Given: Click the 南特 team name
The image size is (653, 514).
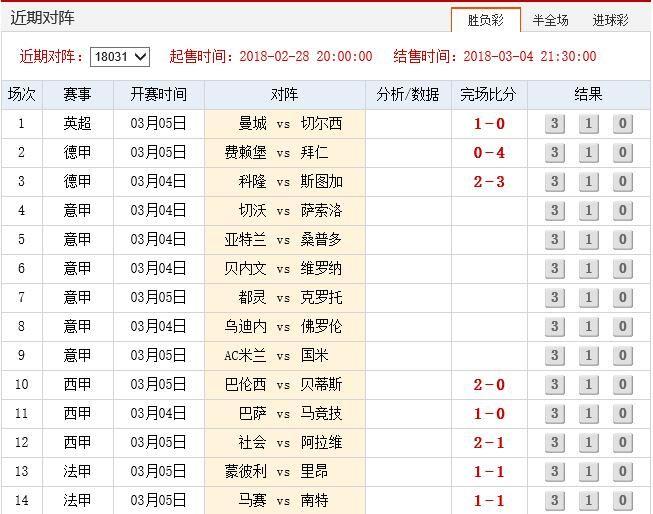Looking at the screenshot, I should [x=314, y=501].
